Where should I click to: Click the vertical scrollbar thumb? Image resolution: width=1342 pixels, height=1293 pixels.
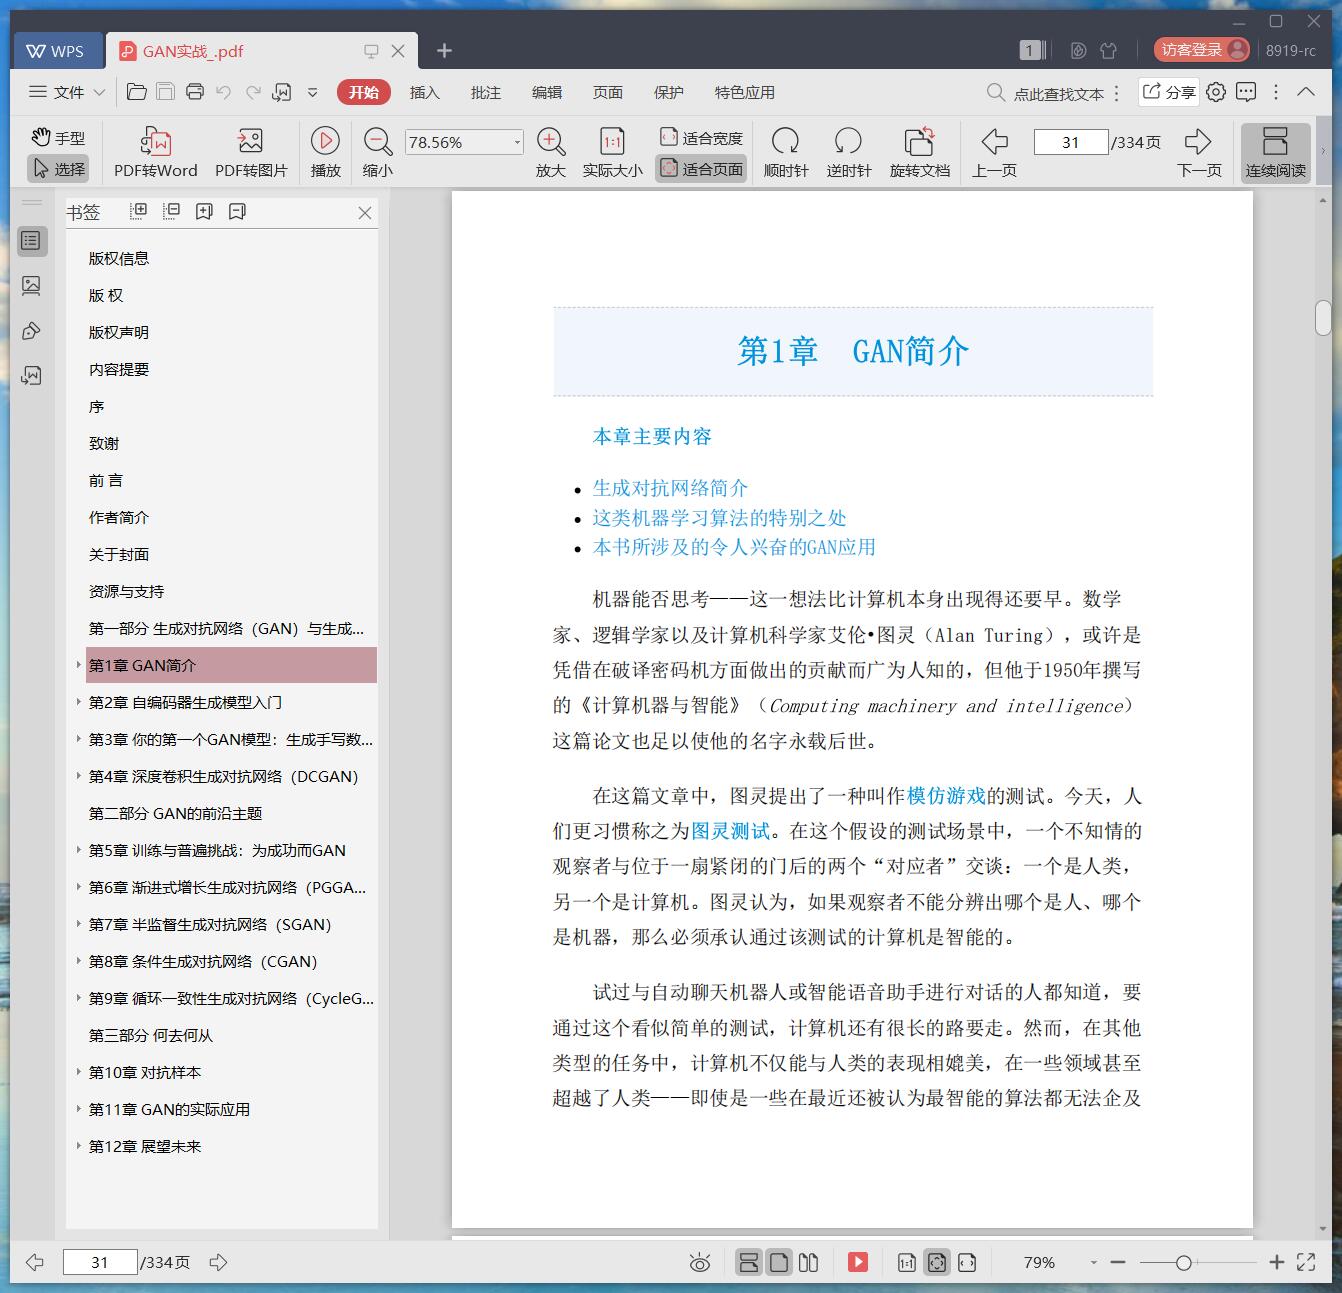[1323, 317]
